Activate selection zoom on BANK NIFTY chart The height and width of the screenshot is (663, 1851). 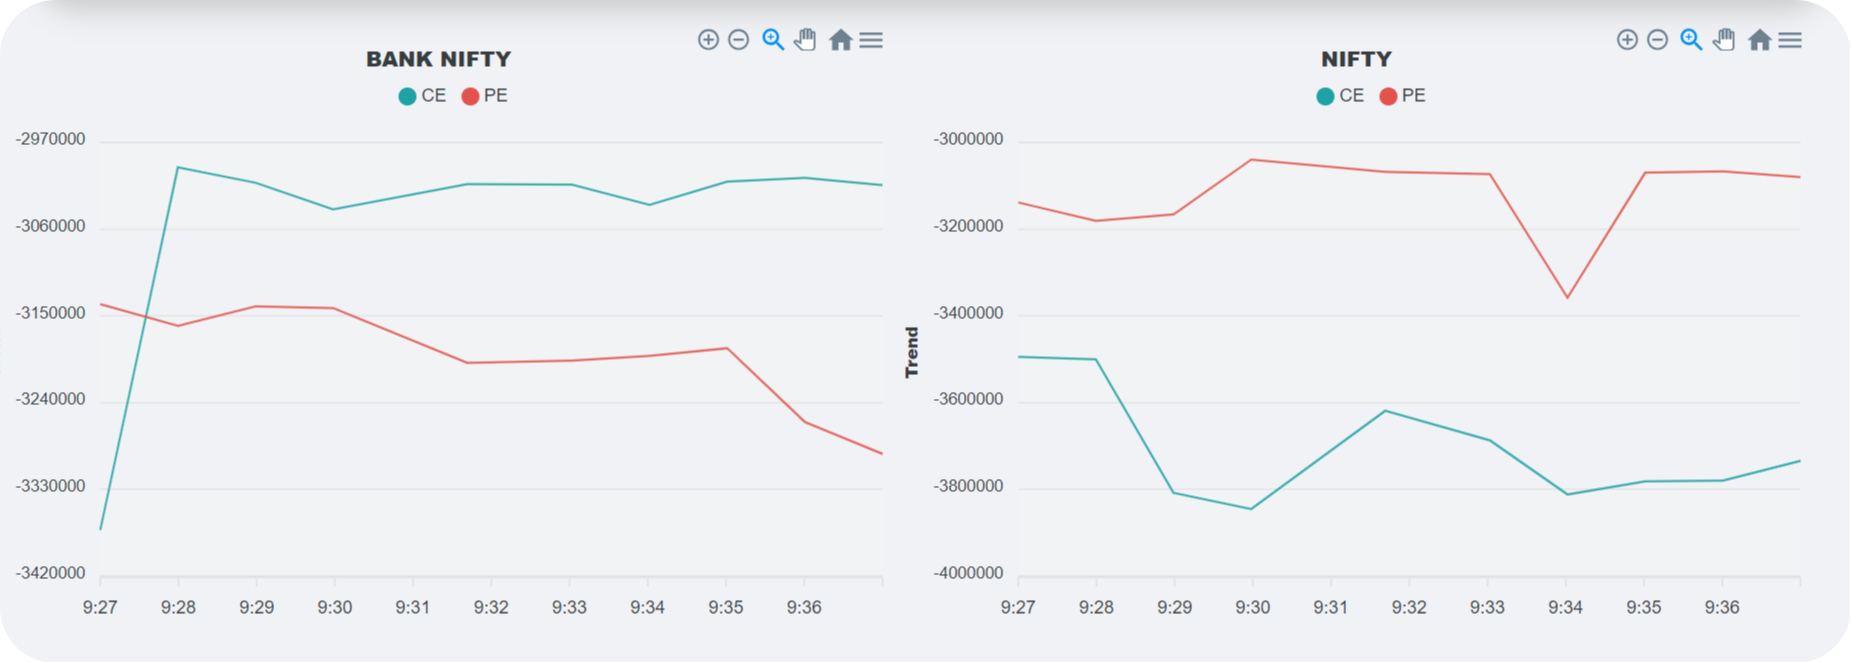(x=773, y=40)
